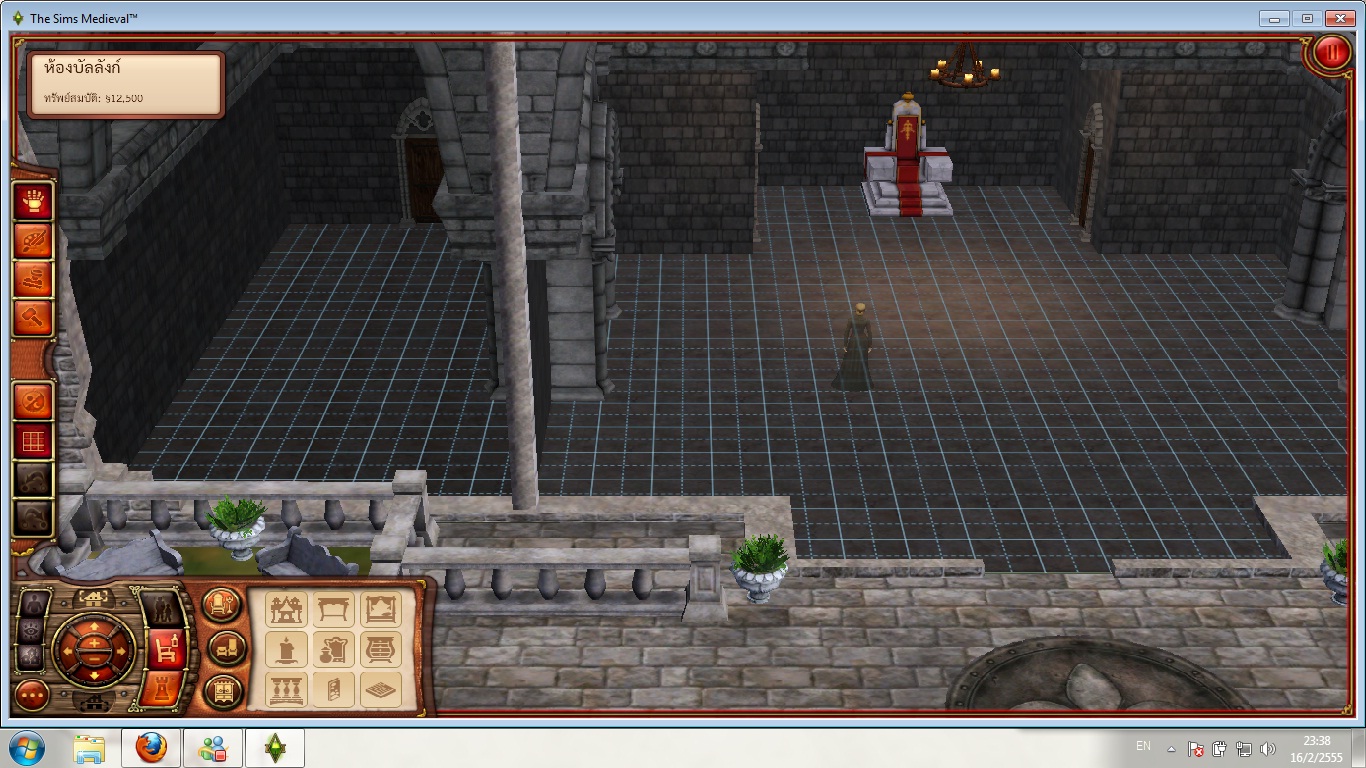Screen dimensions: 1366x768
Task: Select the hand tool in build toolbar
Action: click(35, 201)
